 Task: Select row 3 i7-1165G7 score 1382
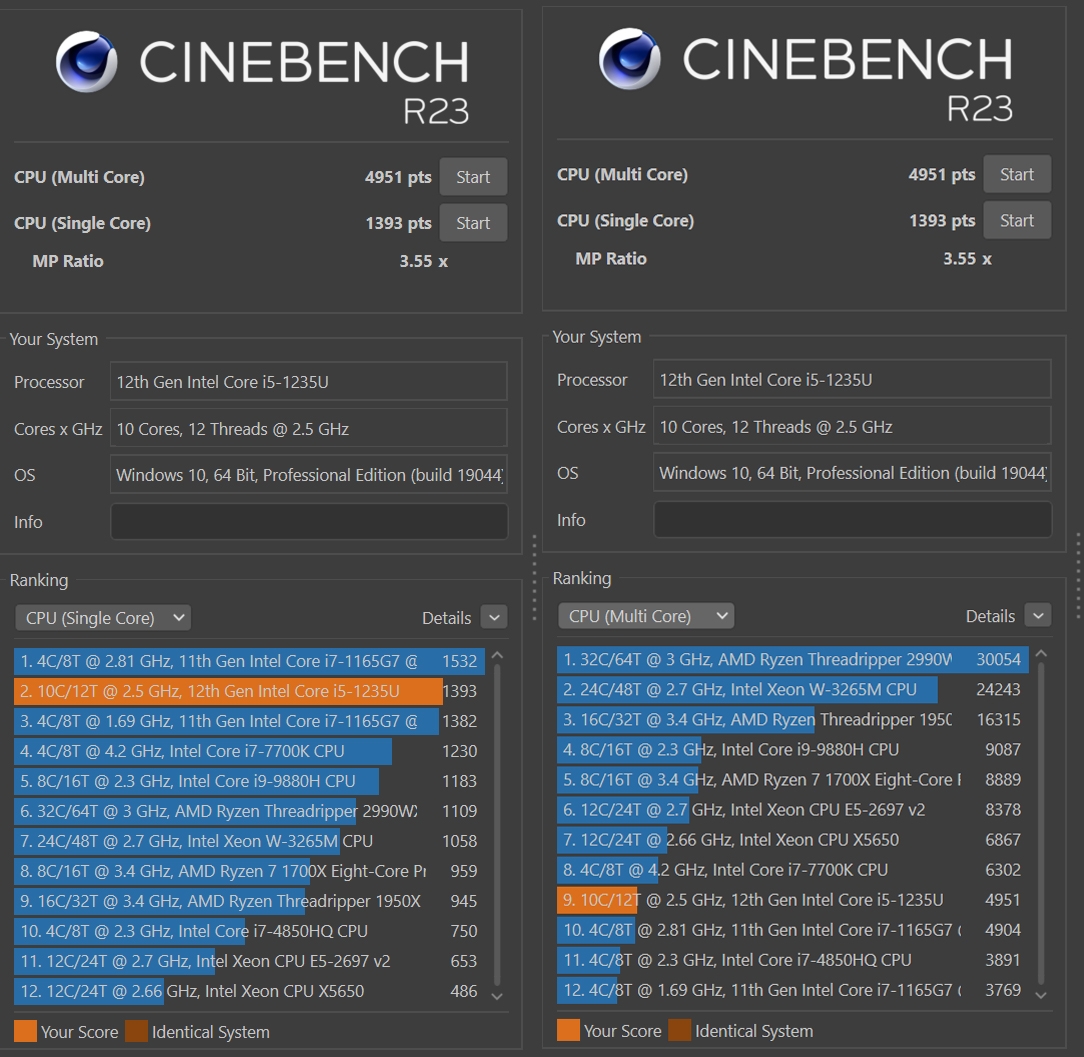click(249, 721)
